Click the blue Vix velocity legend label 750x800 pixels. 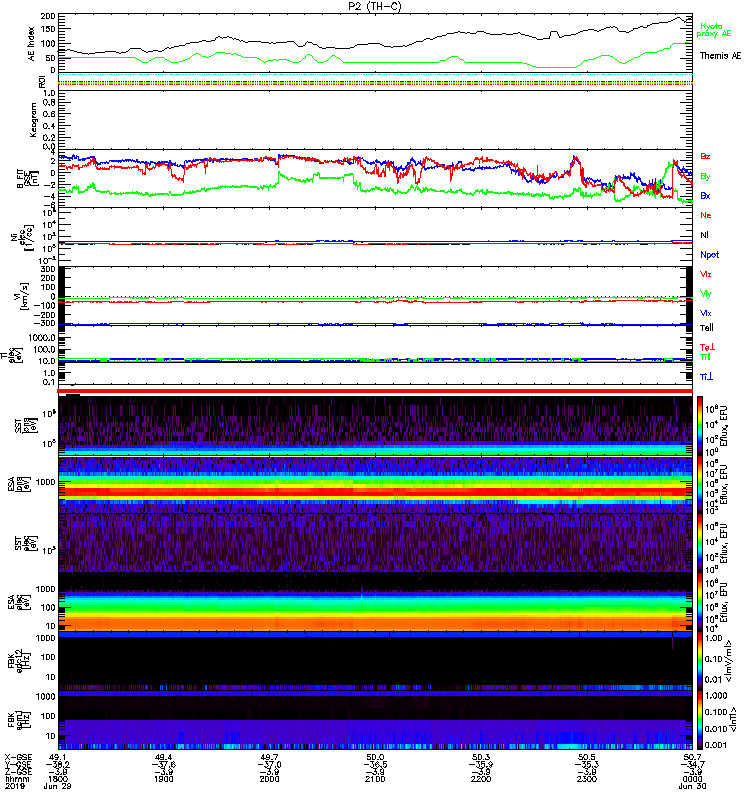click(x=705, y=313)
